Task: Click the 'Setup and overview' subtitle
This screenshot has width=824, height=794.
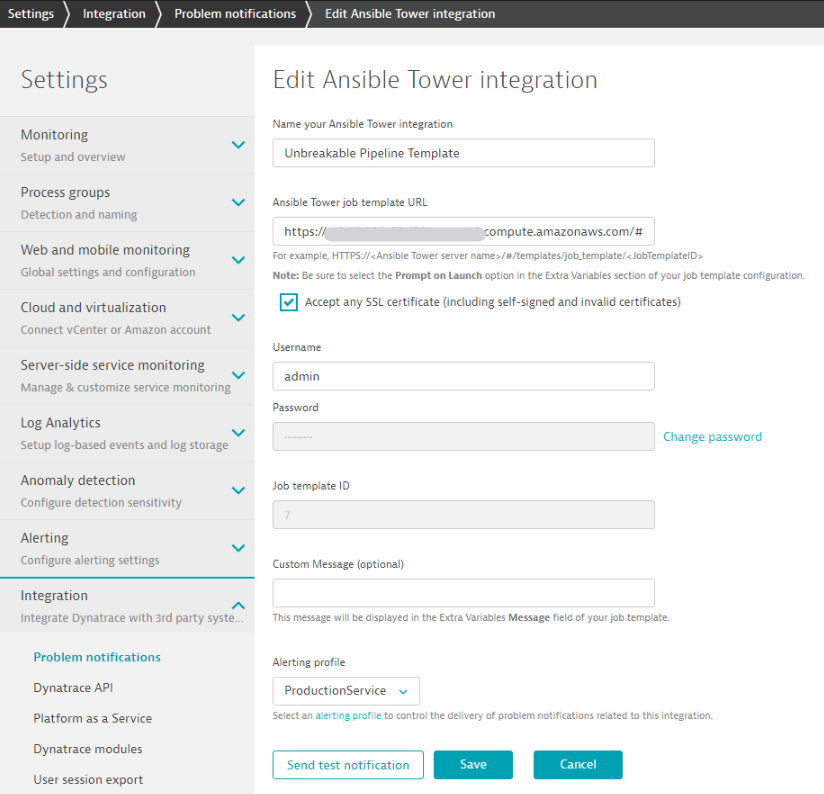Action: pos(73,157)
